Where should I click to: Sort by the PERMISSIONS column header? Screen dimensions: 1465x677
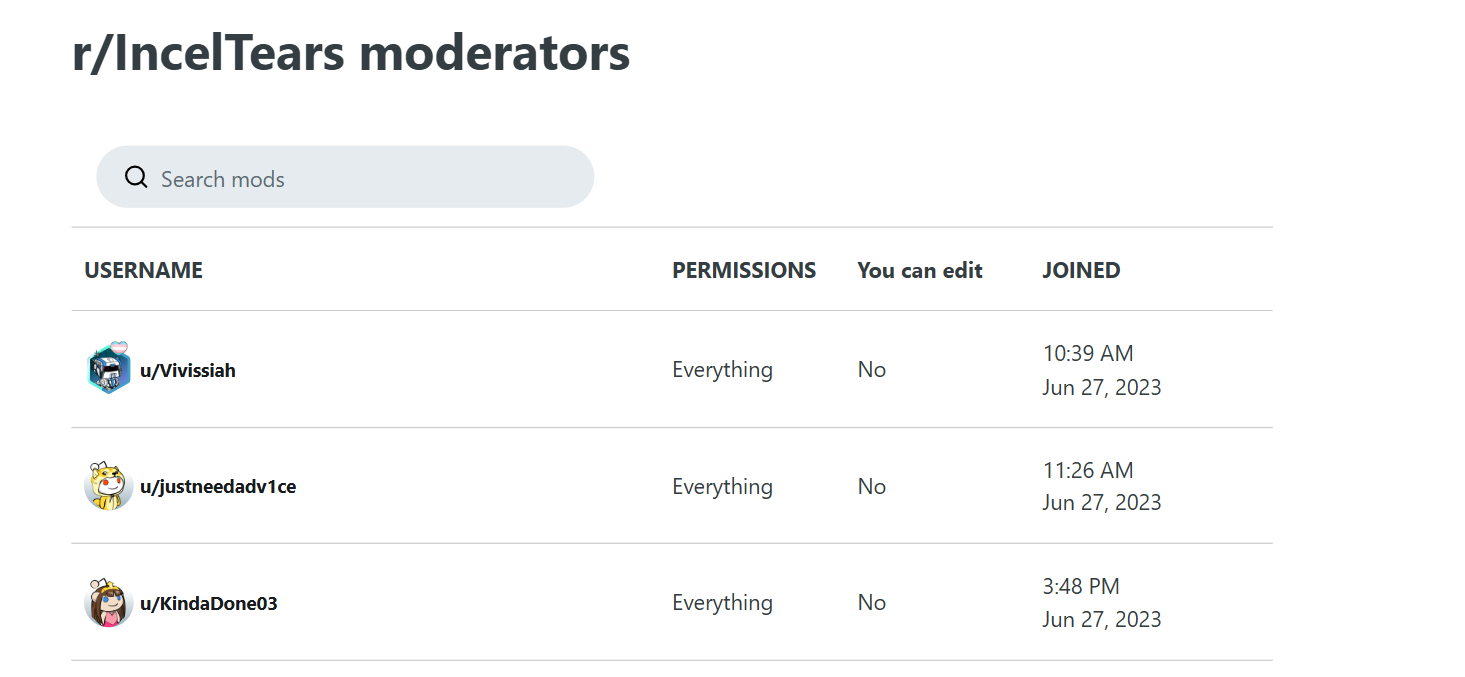[744, 270]
